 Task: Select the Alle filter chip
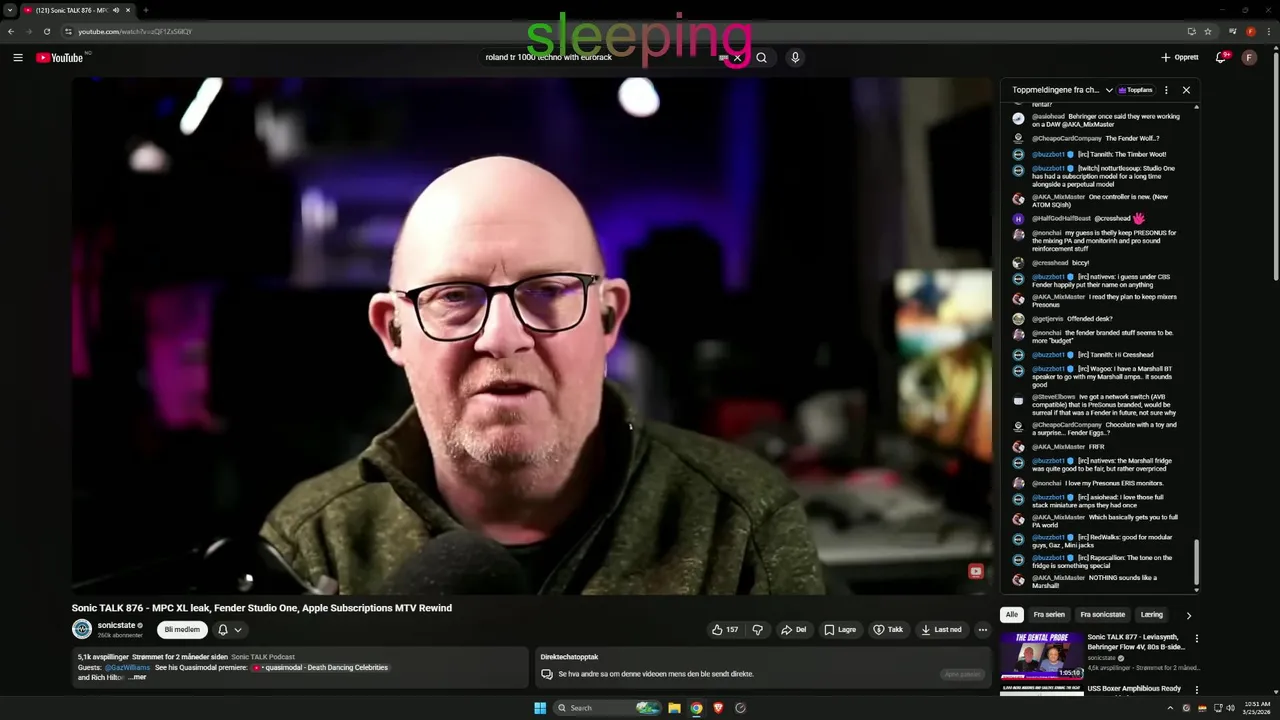(1011, 614)
